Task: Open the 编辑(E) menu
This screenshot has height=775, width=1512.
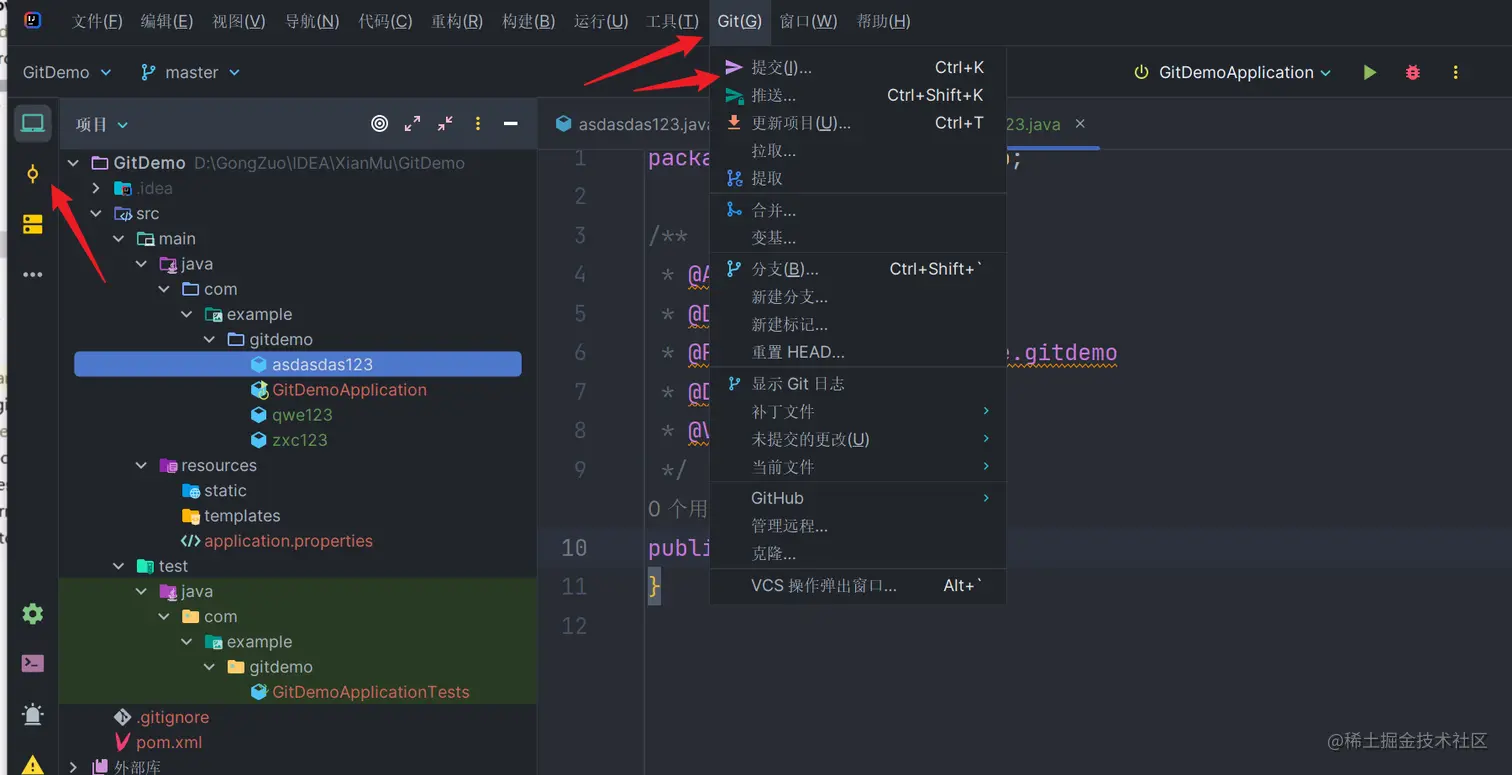Action: (x=167, y=21)
